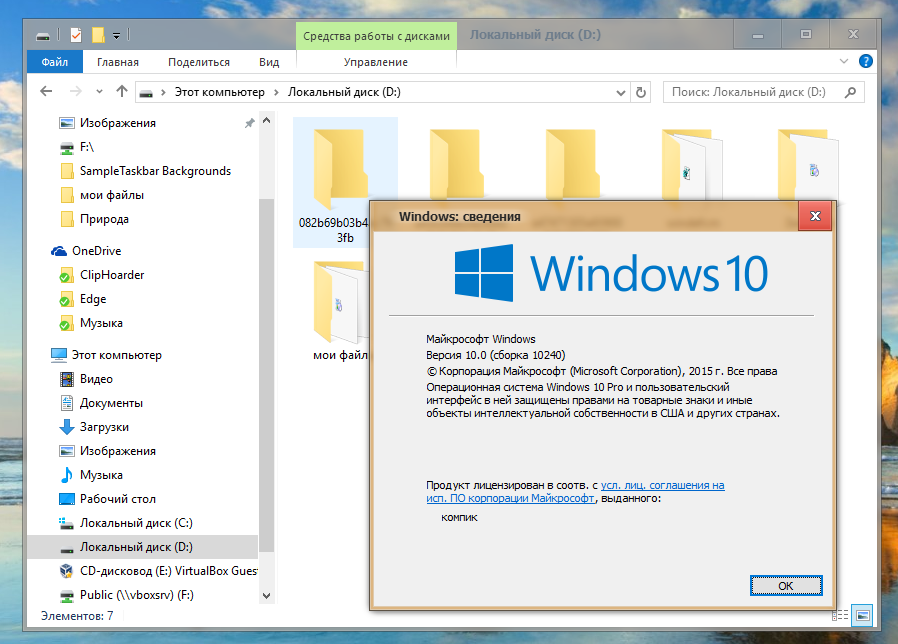Open Explorer help question mark icon
This screenshot has width=898, height=644.
click(865, 61)
